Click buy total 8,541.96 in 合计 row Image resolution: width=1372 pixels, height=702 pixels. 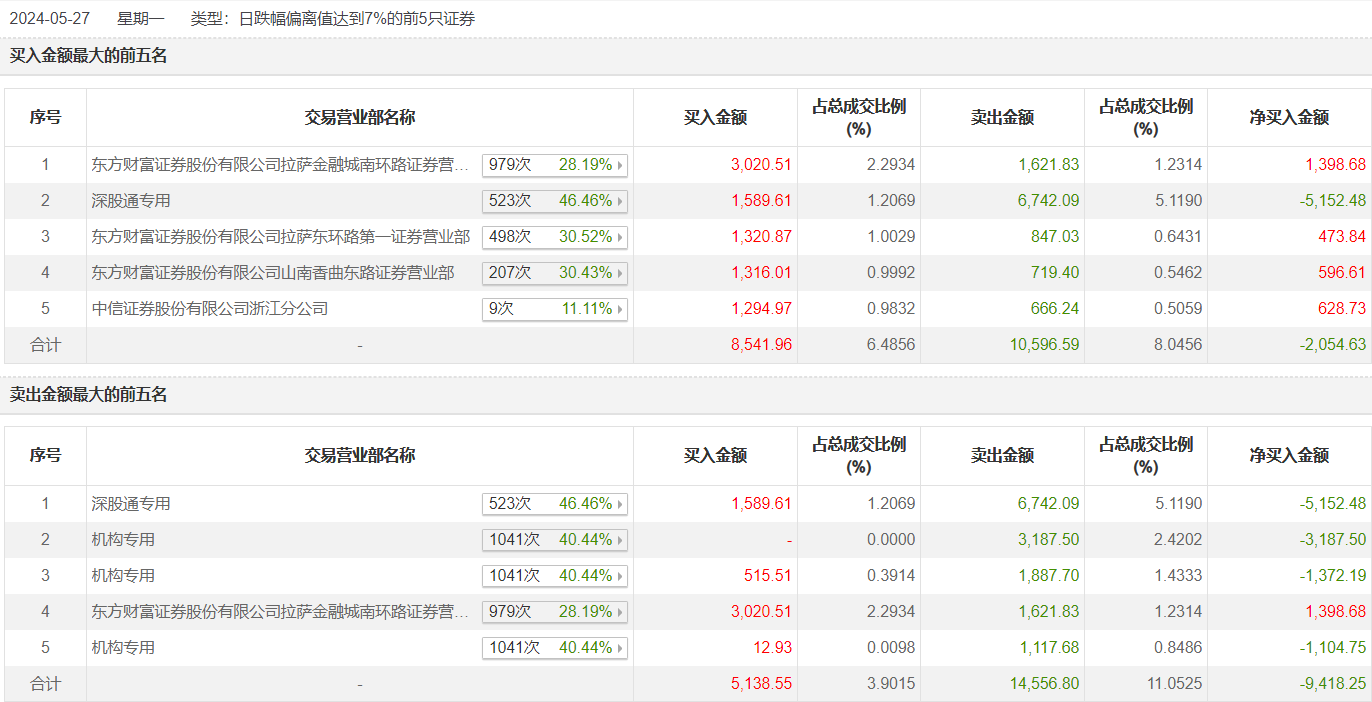(x=761, y=345)
